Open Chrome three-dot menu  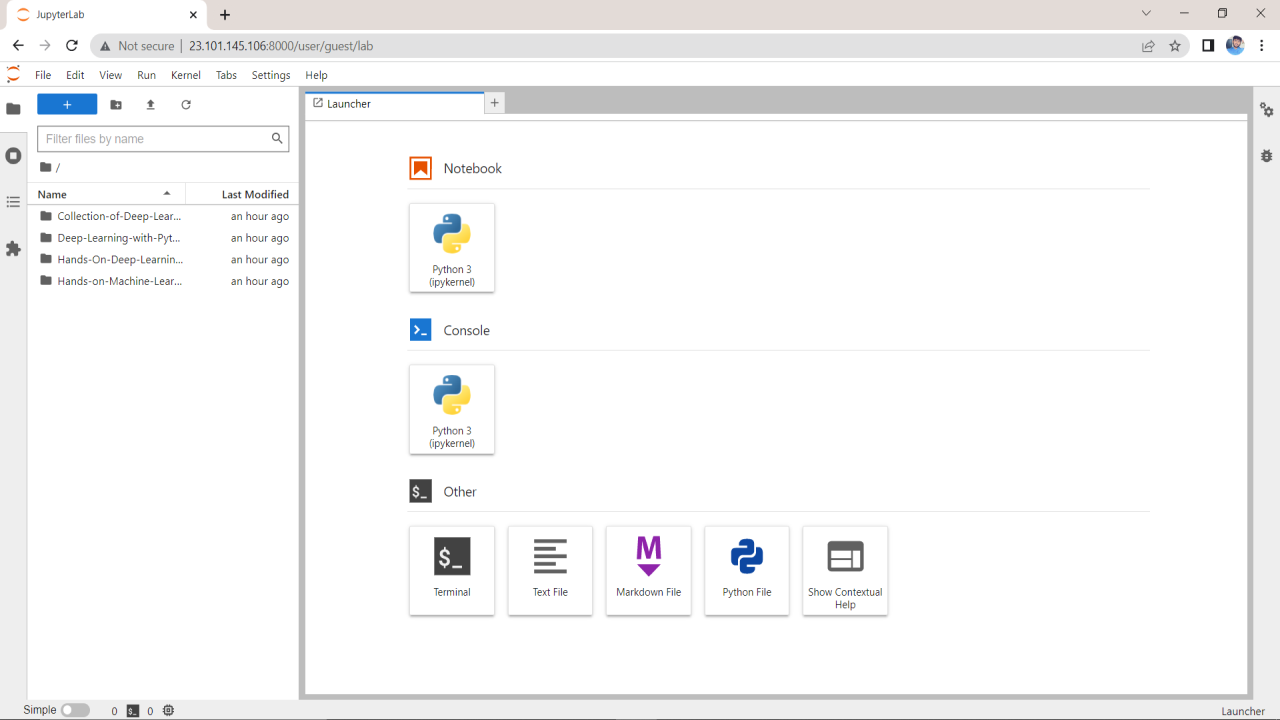(1262, 46)
